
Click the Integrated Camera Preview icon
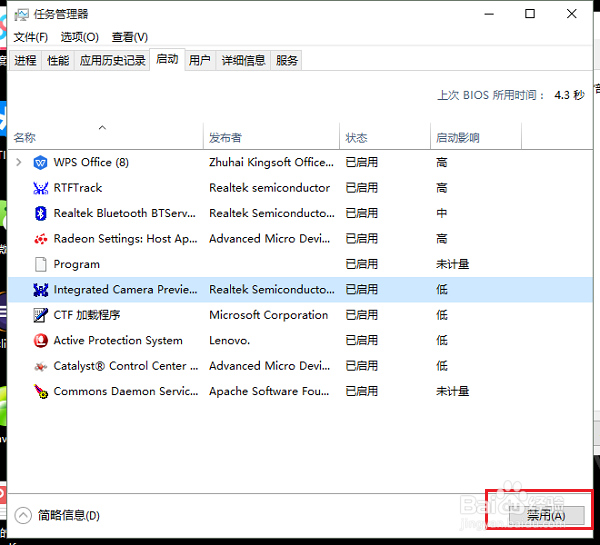click(x=40, y=290)
